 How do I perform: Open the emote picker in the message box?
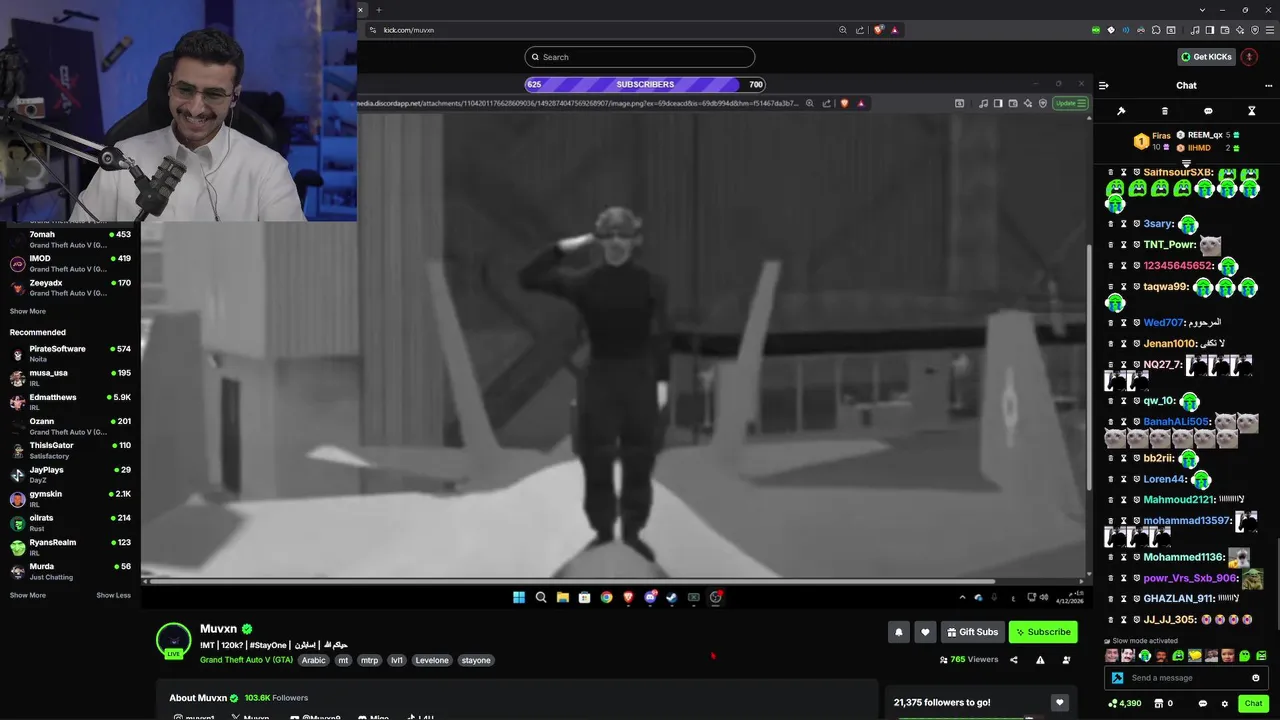pos(1256,678)
